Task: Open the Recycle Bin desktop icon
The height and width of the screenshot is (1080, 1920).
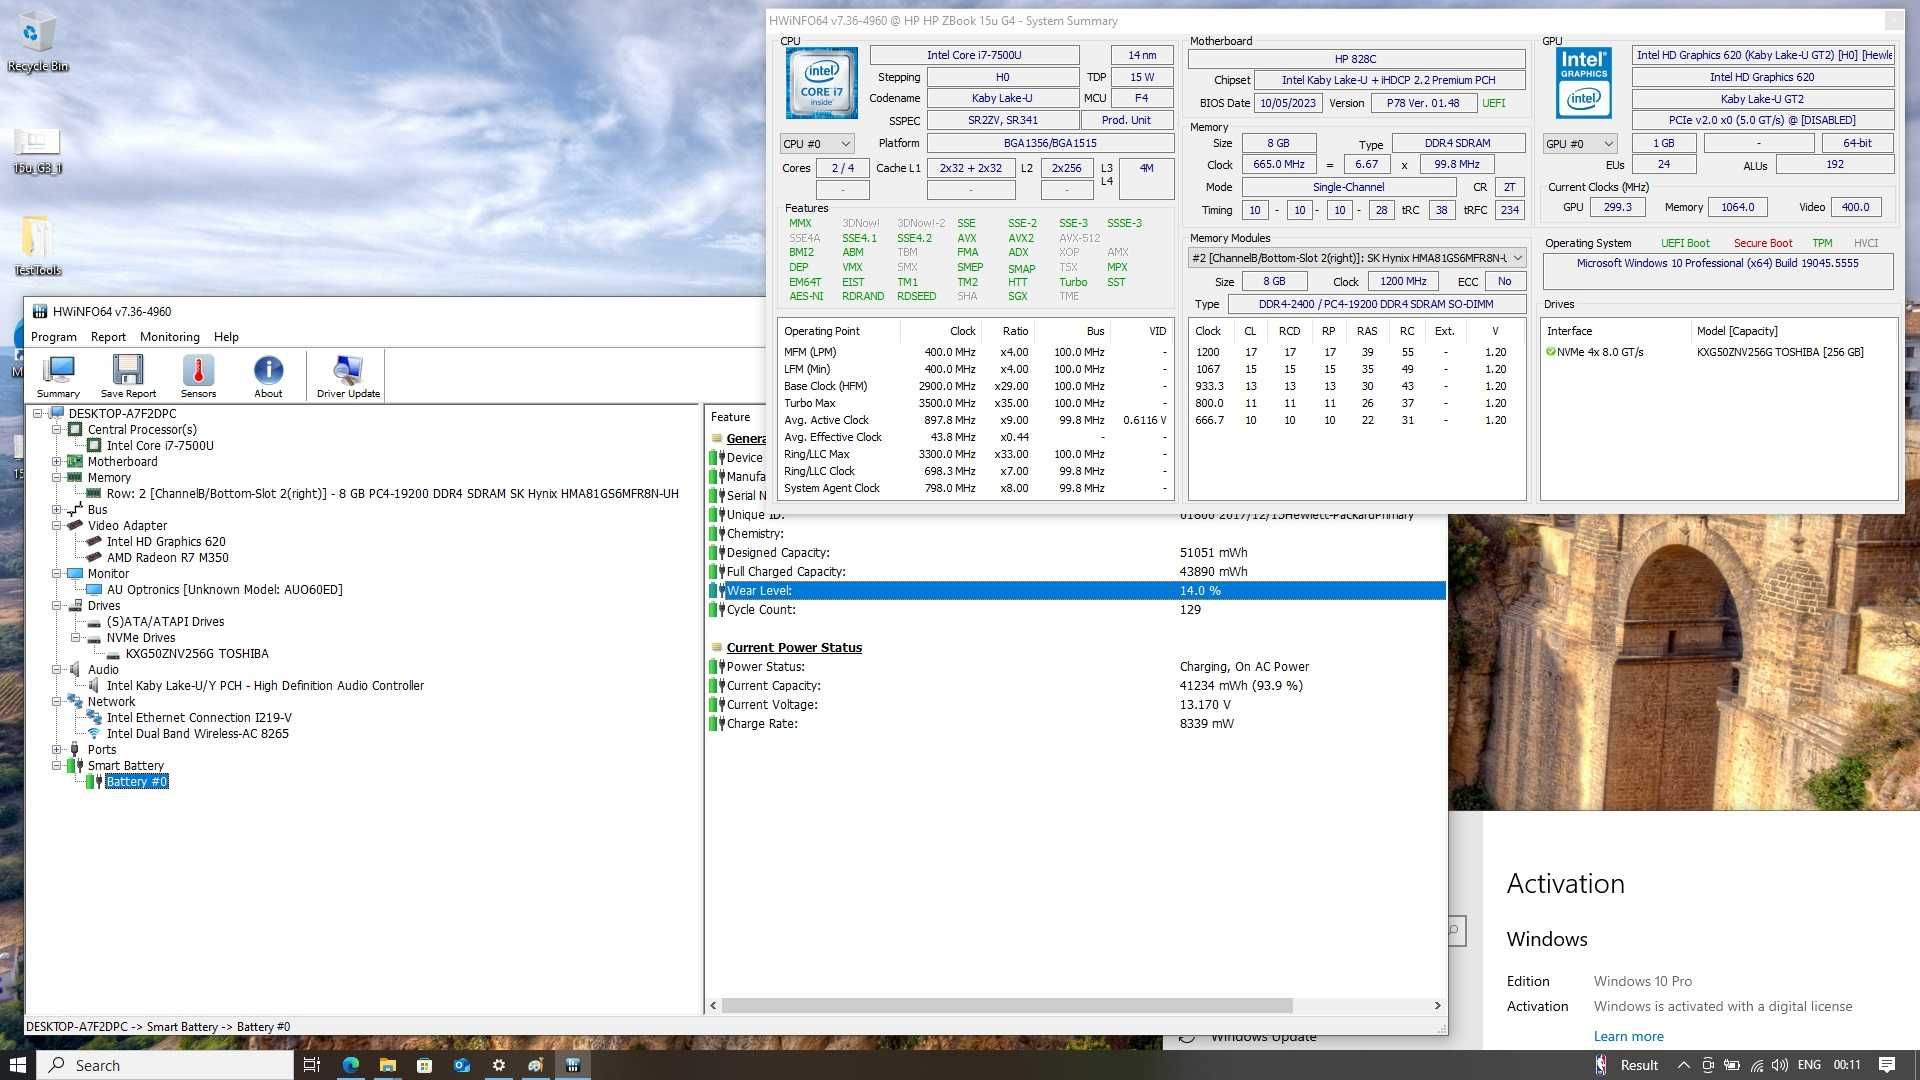Action: pos(37,42)
